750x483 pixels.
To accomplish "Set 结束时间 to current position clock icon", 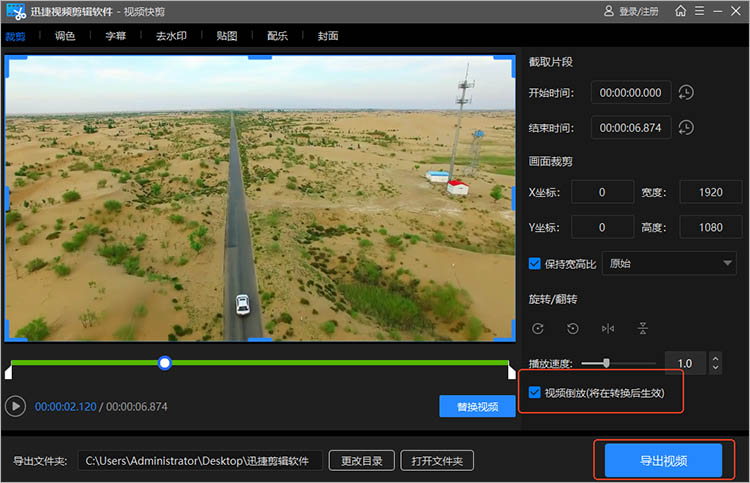I will [686, 128].
